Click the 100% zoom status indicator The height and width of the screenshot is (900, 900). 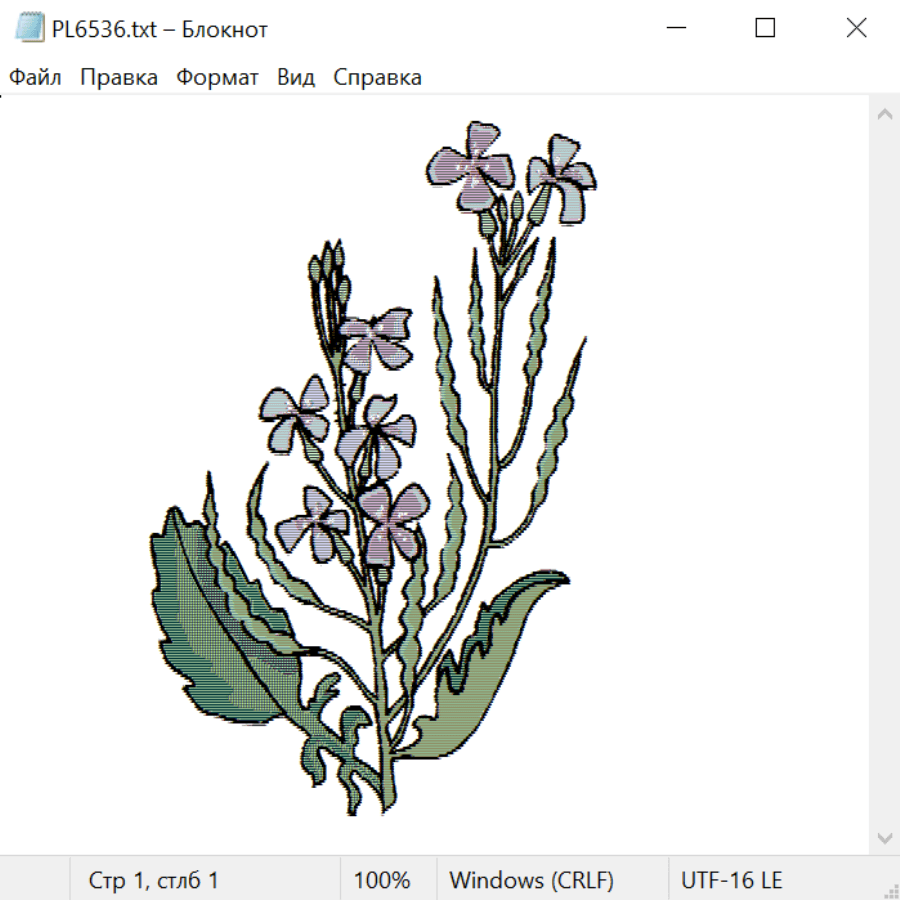point(382,880)
